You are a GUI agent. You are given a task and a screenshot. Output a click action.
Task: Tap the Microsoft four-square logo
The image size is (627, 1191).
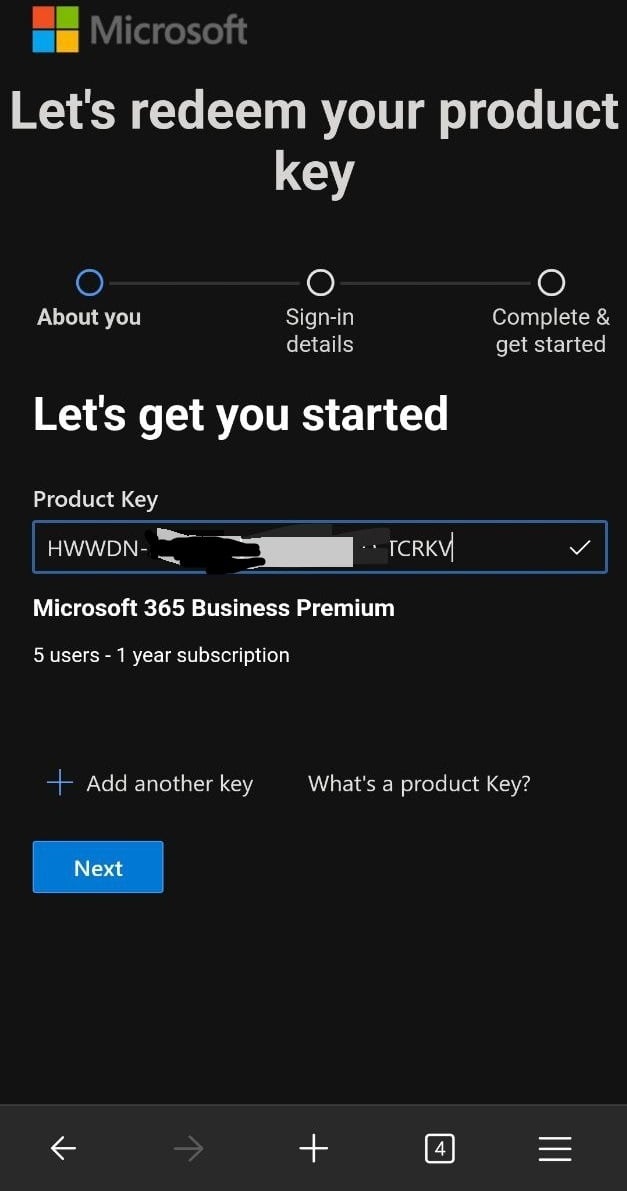pos(55,29)
